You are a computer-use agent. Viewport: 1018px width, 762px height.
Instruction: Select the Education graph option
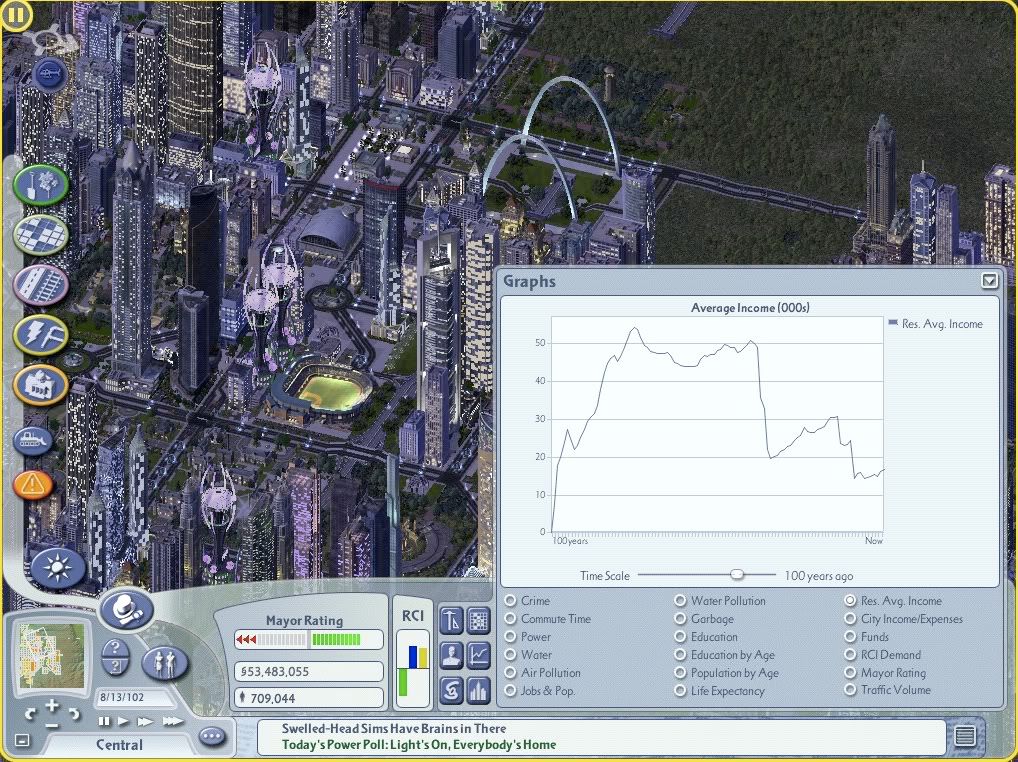click(680, 637)
